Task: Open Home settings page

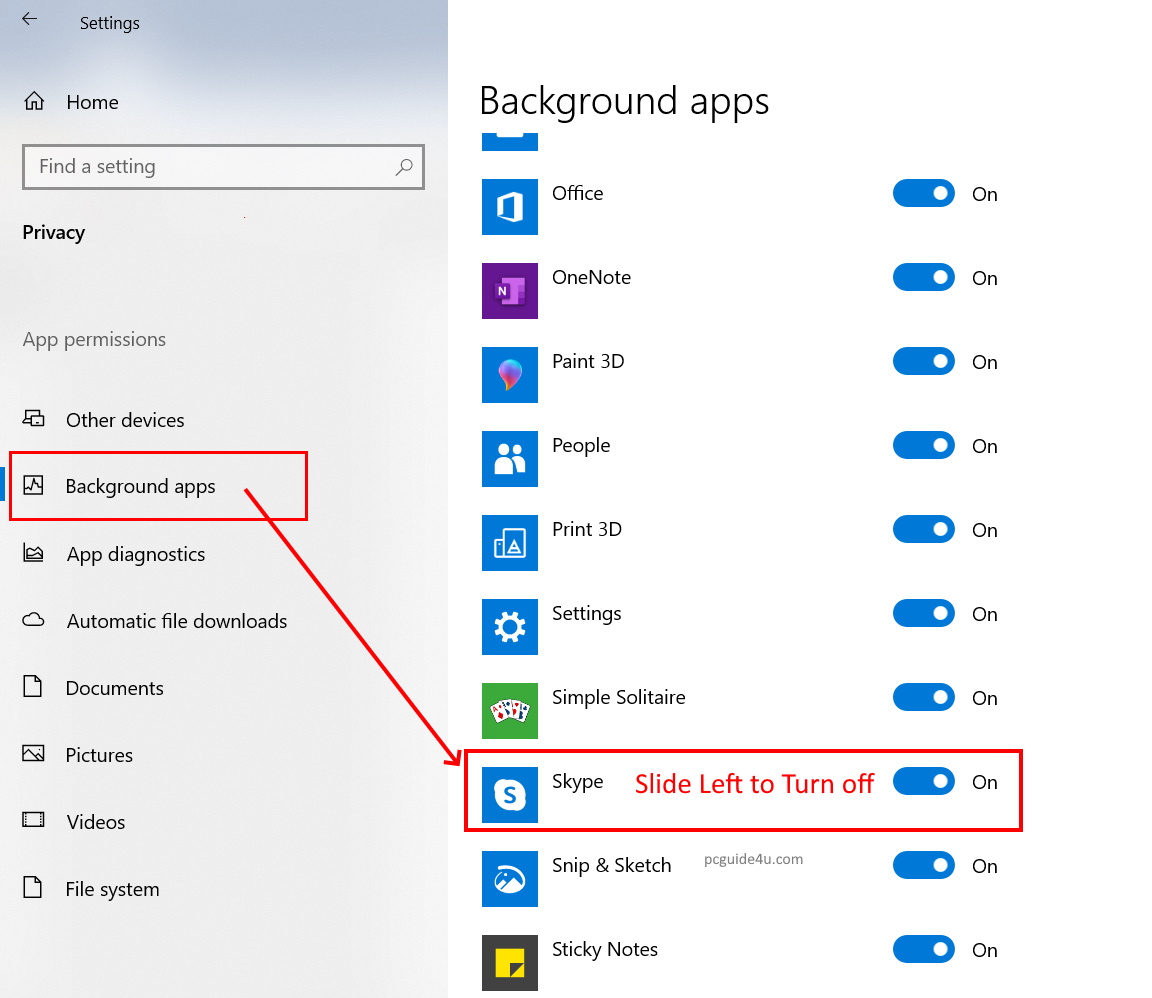Action: (91, 102)
